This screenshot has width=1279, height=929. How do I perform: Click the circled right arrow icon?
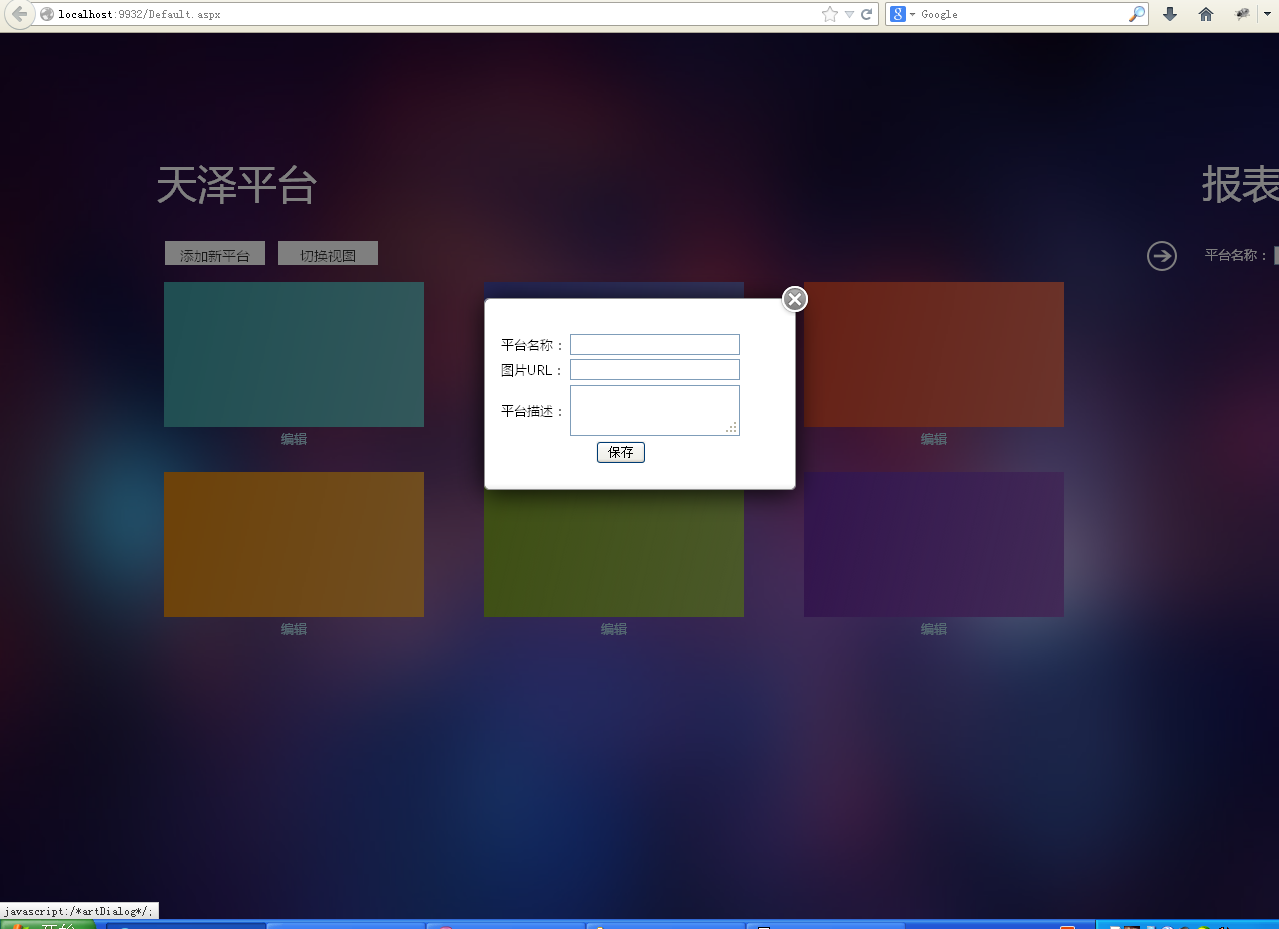click(x=1162, y=256)
